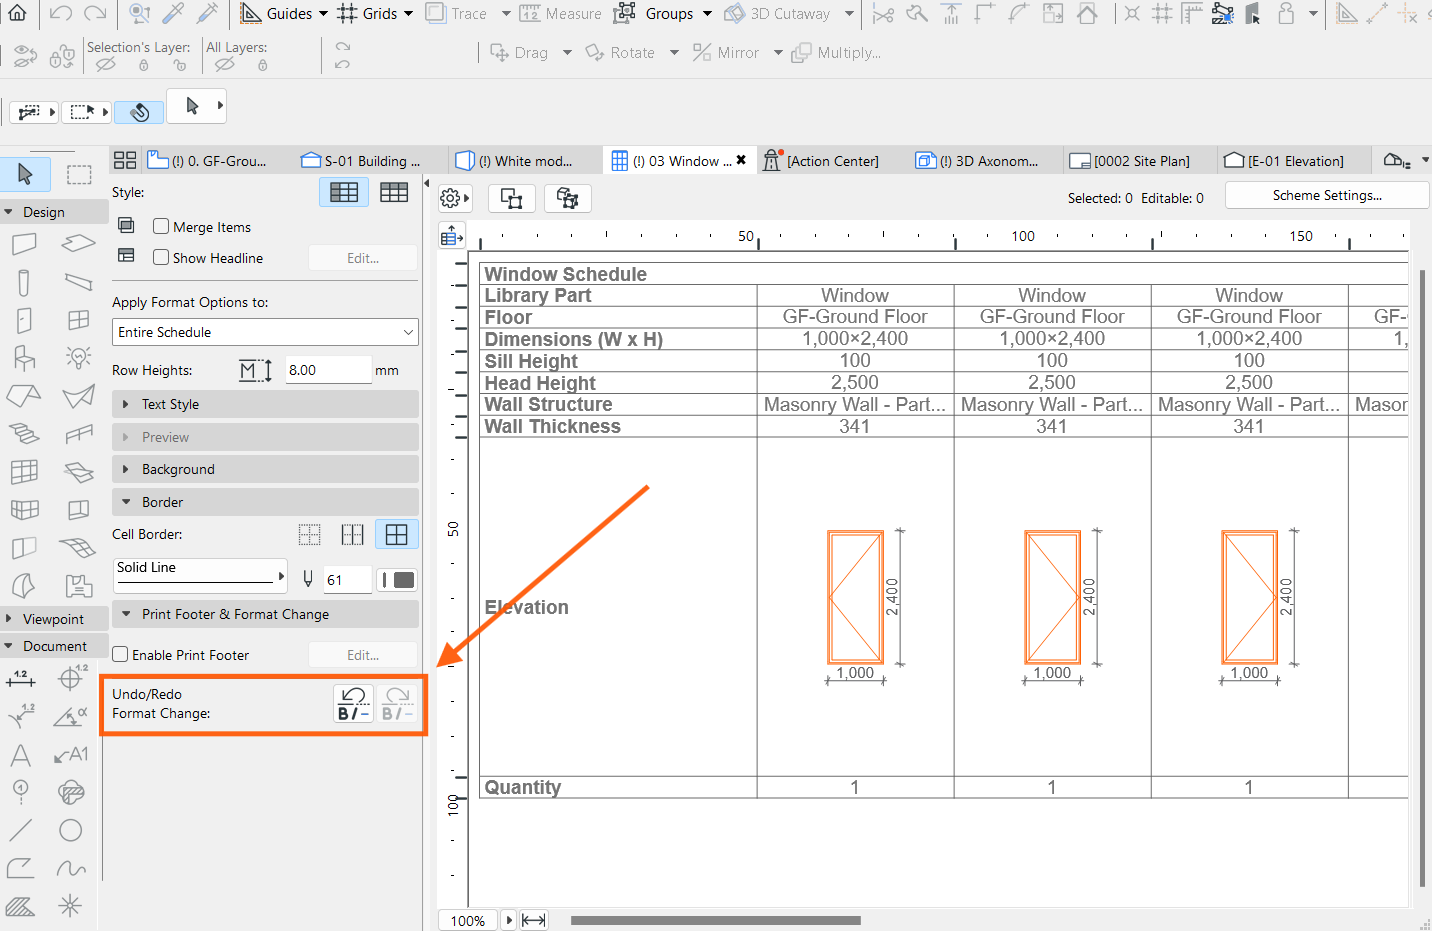Viewport: 1432px width, 931px height.
Task: Select the Marquee tool in toolbox
Action: 79,174
